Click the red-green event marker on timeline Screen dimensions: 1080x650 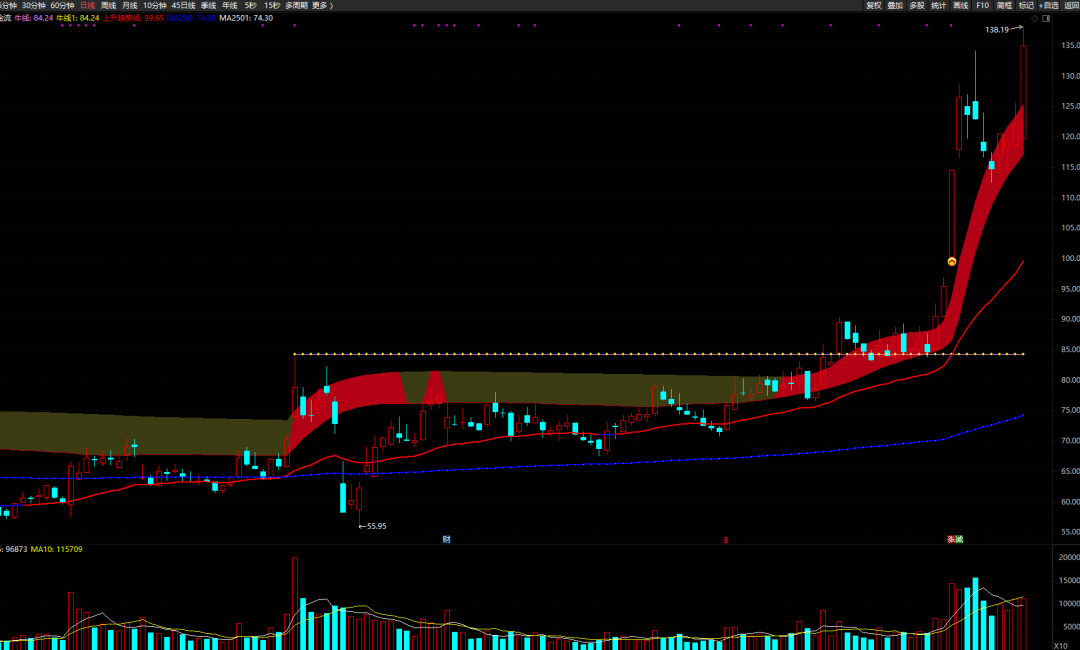click(x=955, y=539)
